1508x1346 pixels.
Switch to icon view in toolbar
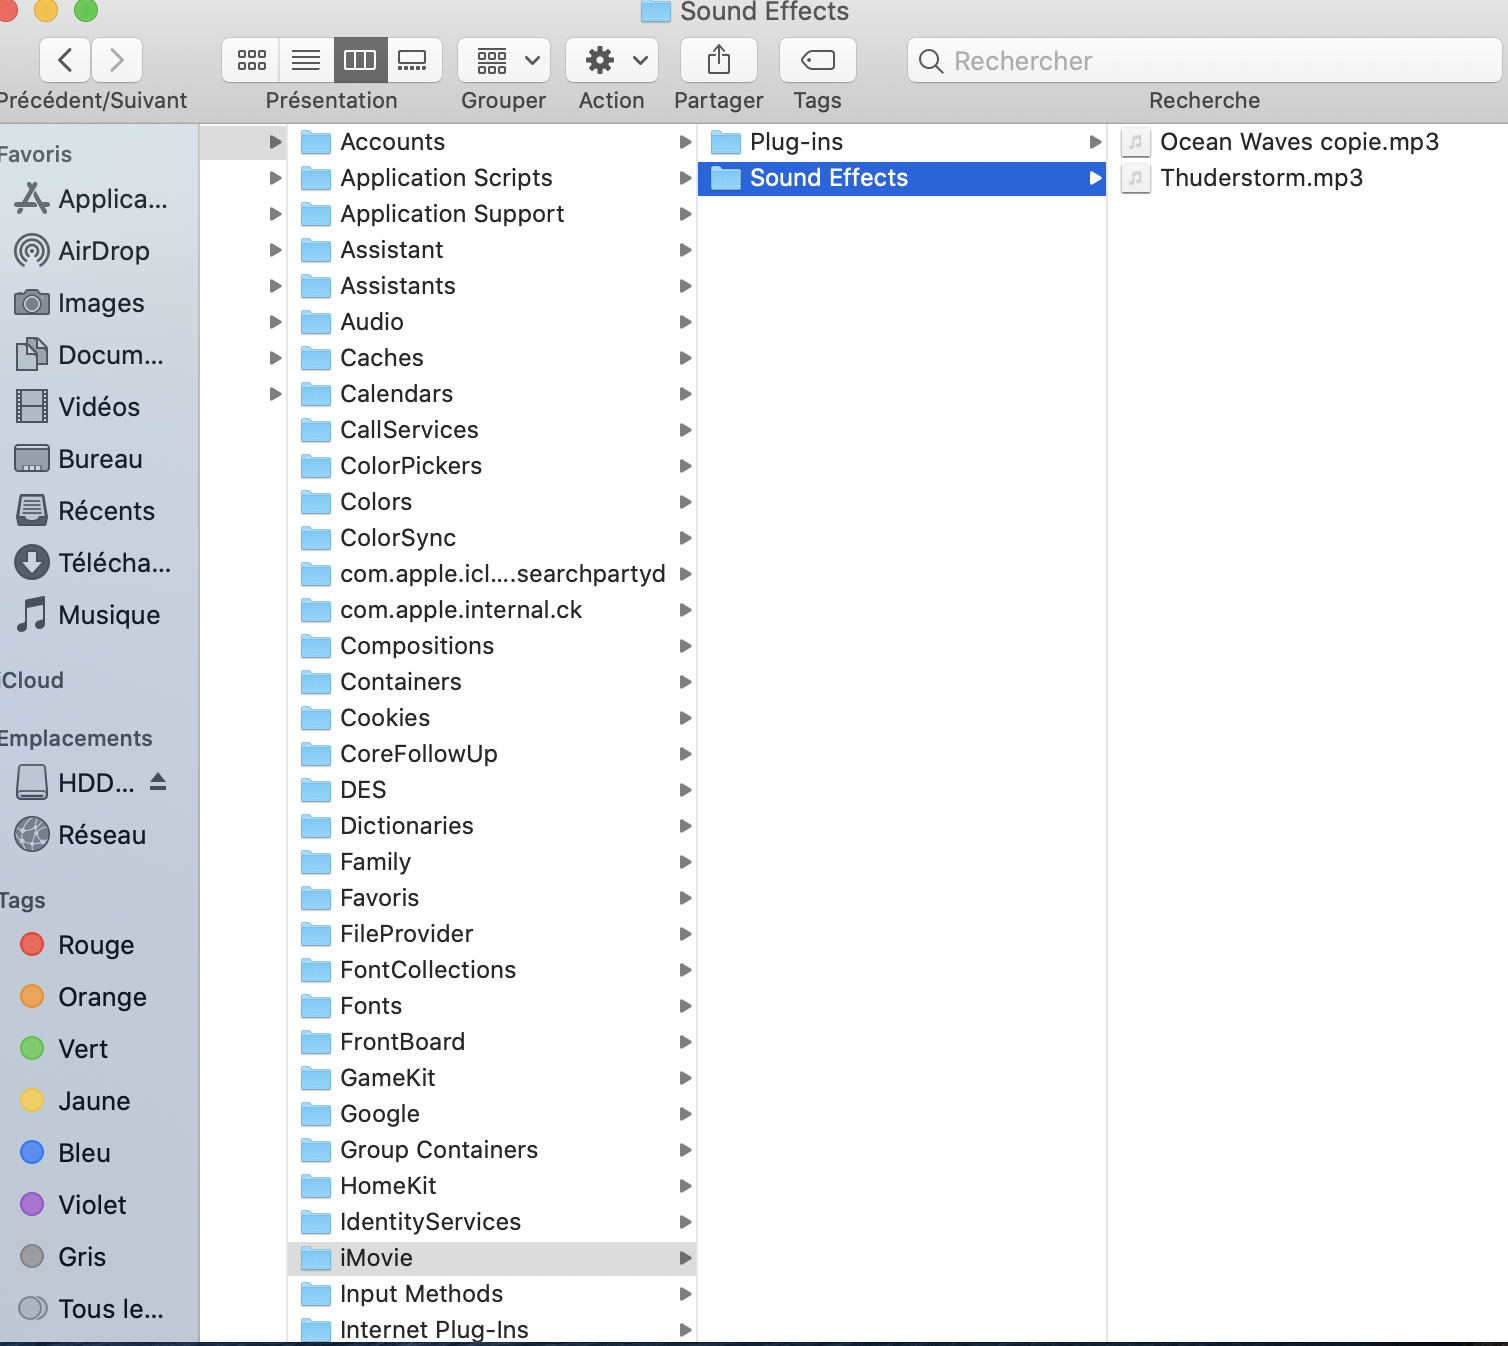click(x=251, y=61)
